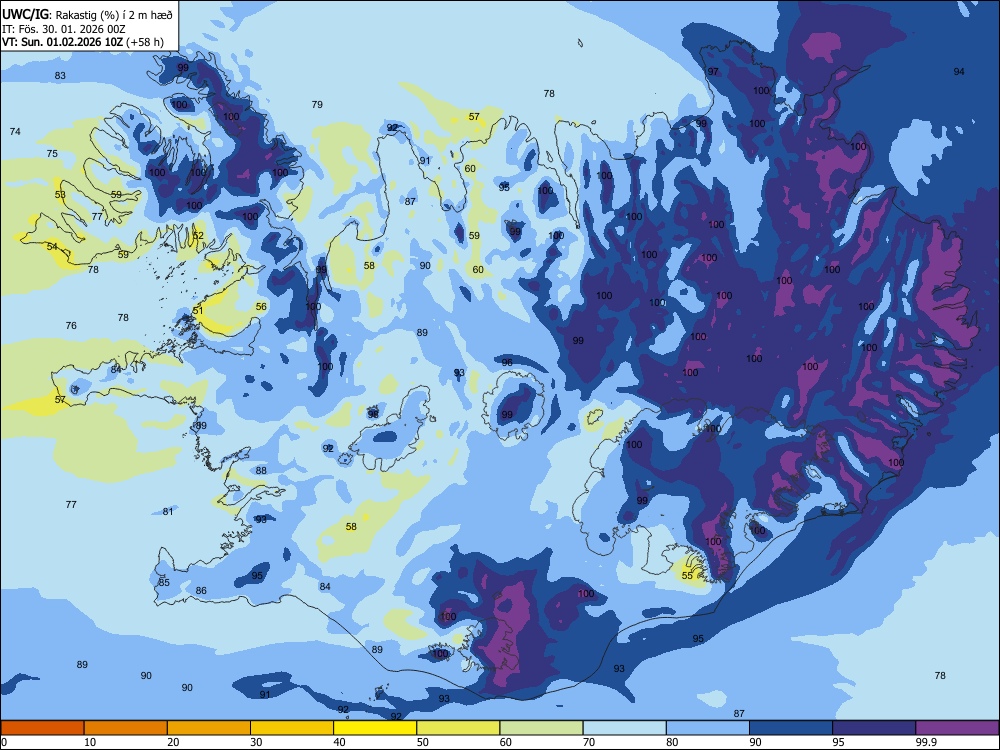
Task: Click the orange 10–20 legend swatch
Action: pyautogui.click(x=126, y=728)
